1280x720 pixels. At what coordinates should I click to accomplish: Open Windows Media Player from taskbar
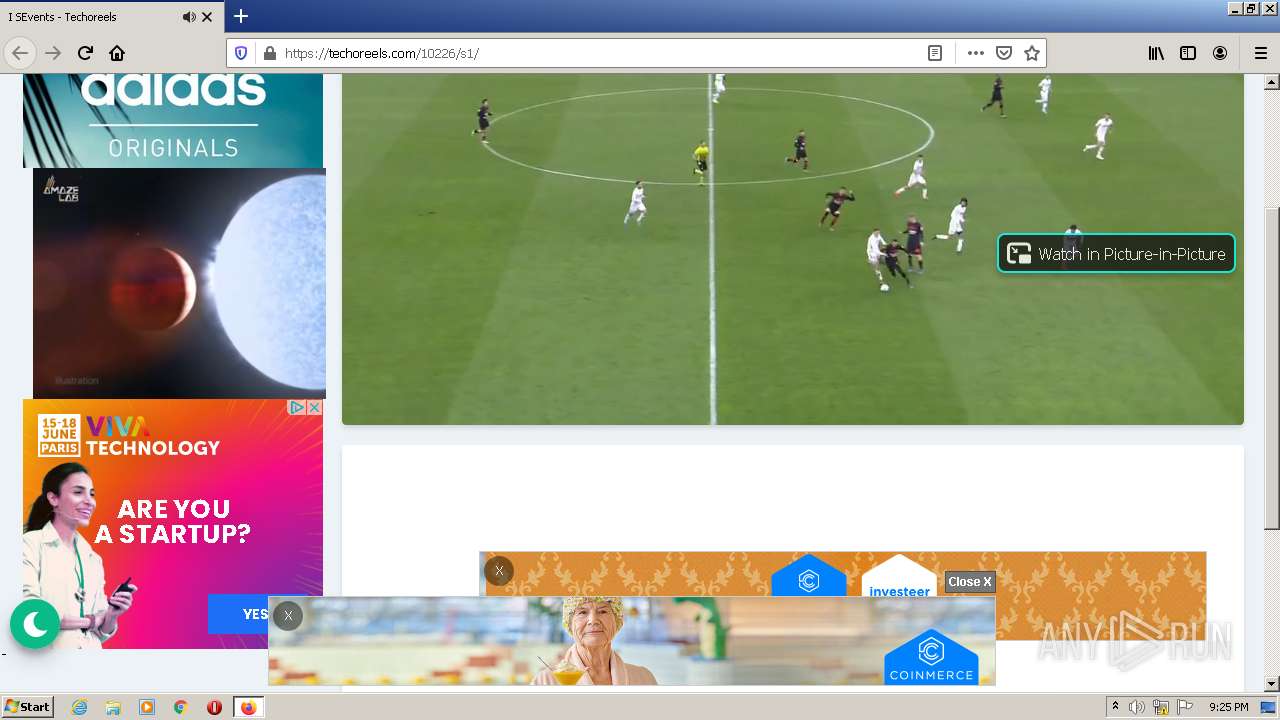(x=147, y=707)
